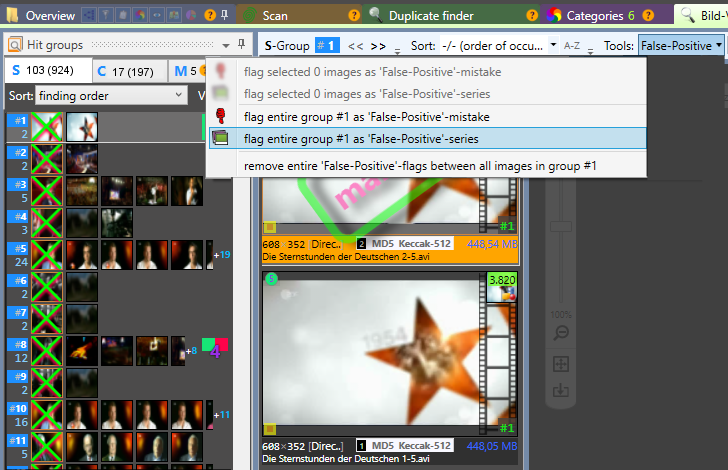Show the +11 more images in group #10

[x=222, y=415]
